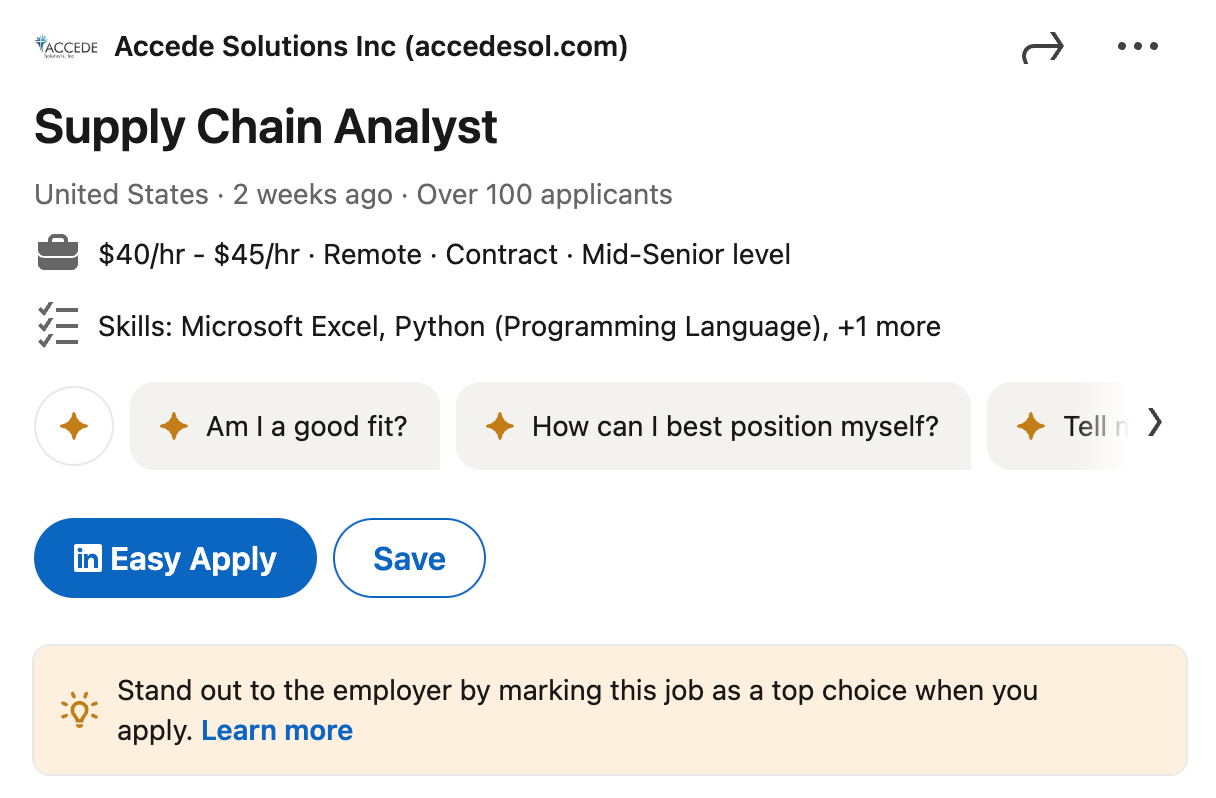Select the 'United States' location text

coord(121,194)
